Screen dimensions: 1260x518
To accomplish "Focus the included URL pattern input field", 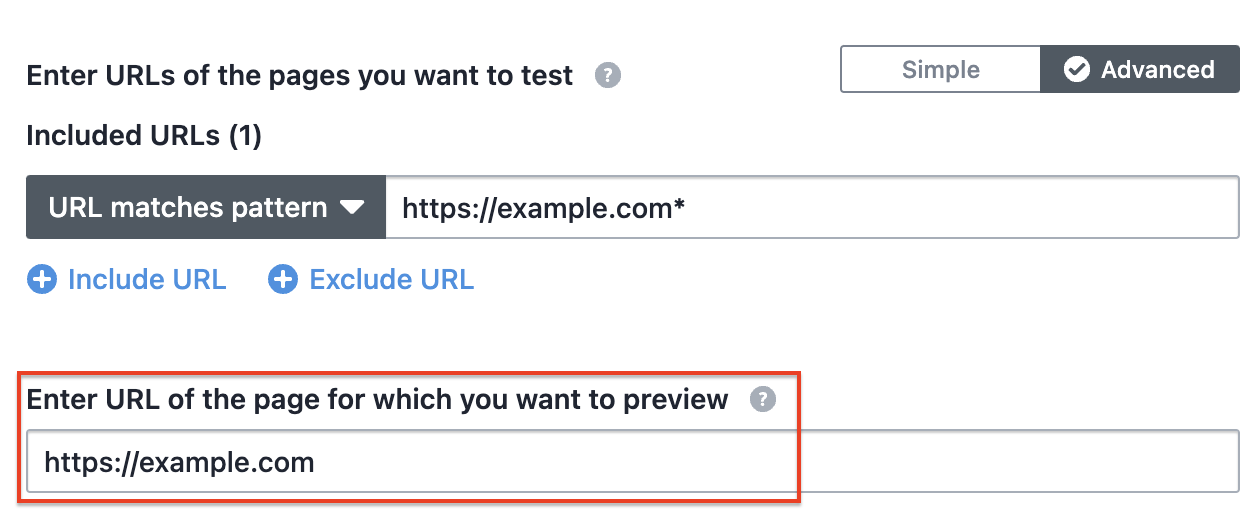I will tap(812, 208).
